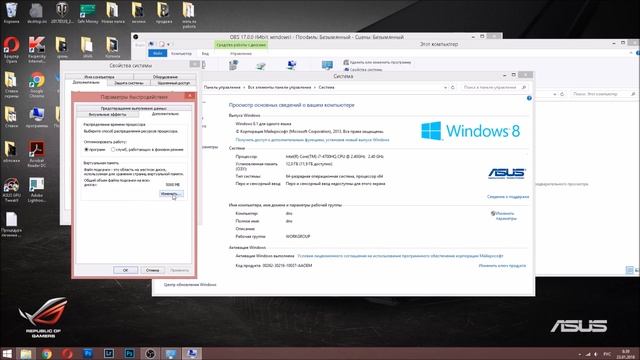Screen dimensions: 640x360
Task: Click the second Photoshop taskbar icon
Action: 129,353
